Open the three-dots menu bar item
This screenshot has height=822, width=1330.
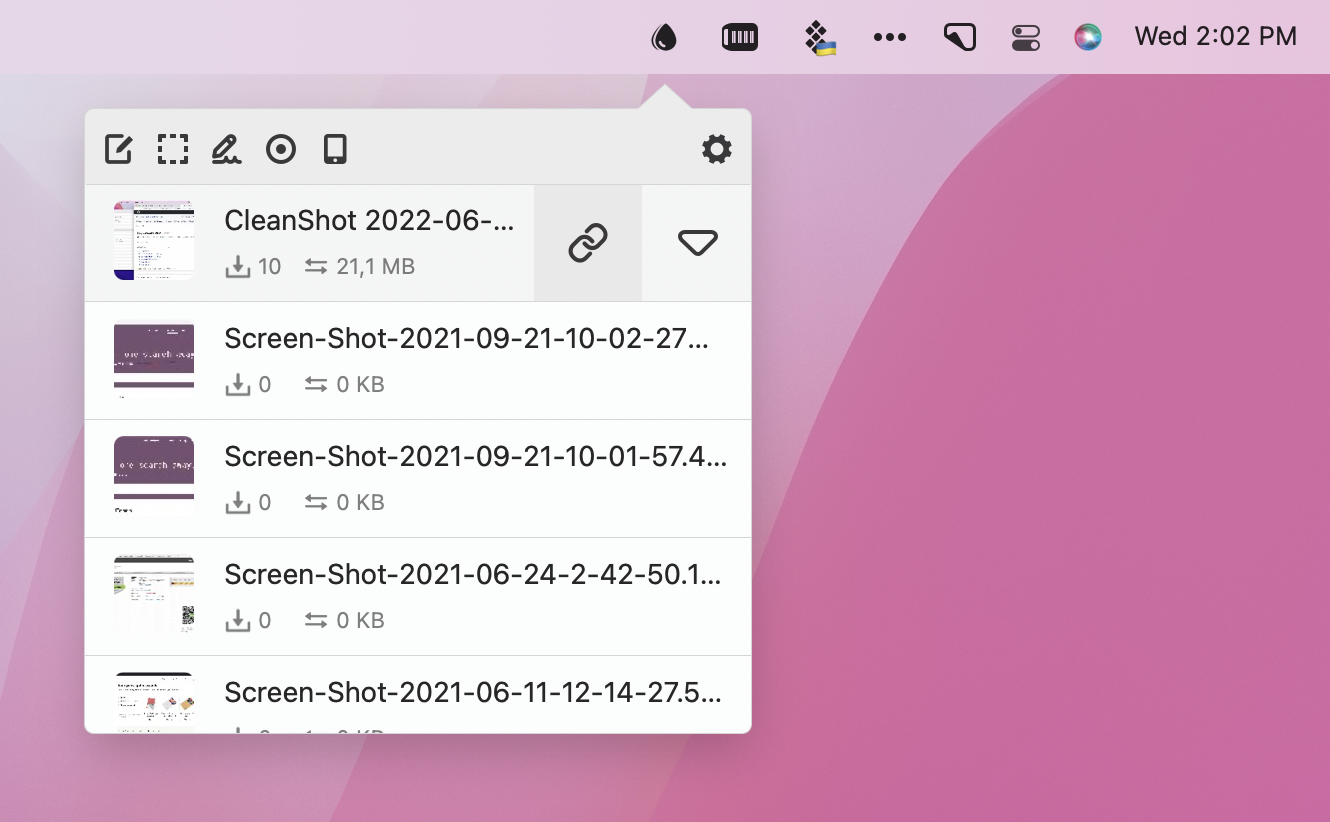point(889,38)
